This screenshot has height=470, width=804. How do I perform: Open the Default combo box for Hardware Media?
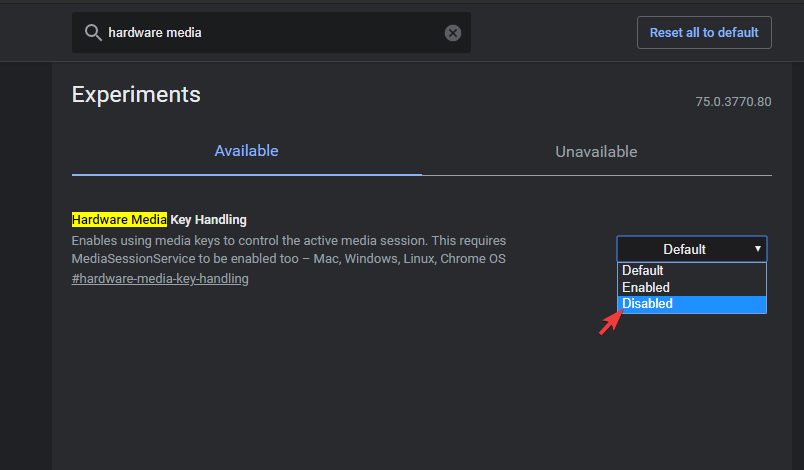tap(692, 249)
